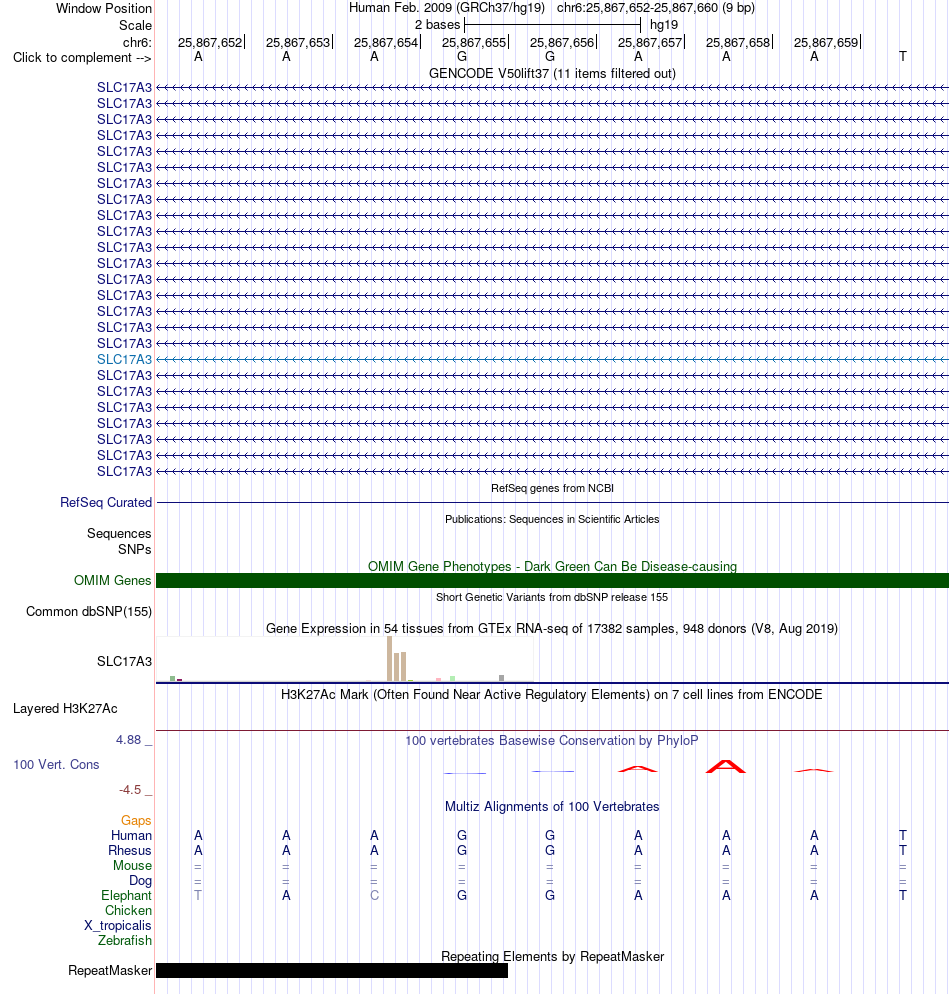Viewport: 950px width, 994px height.
Task: Click the Layered H3K27Ac track label
Action: coord(65,709)
